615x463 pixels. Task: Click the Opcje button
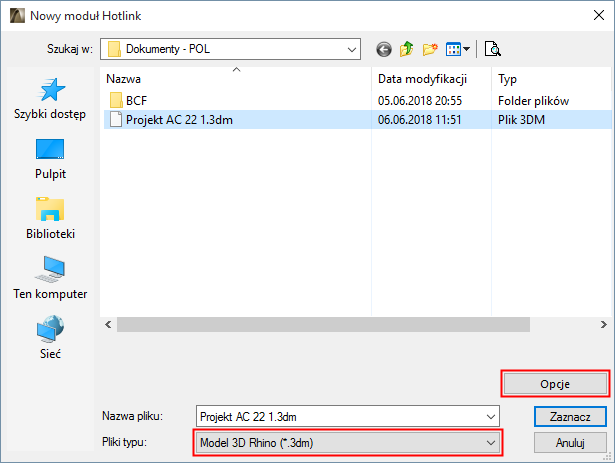[x=555, y=384]
